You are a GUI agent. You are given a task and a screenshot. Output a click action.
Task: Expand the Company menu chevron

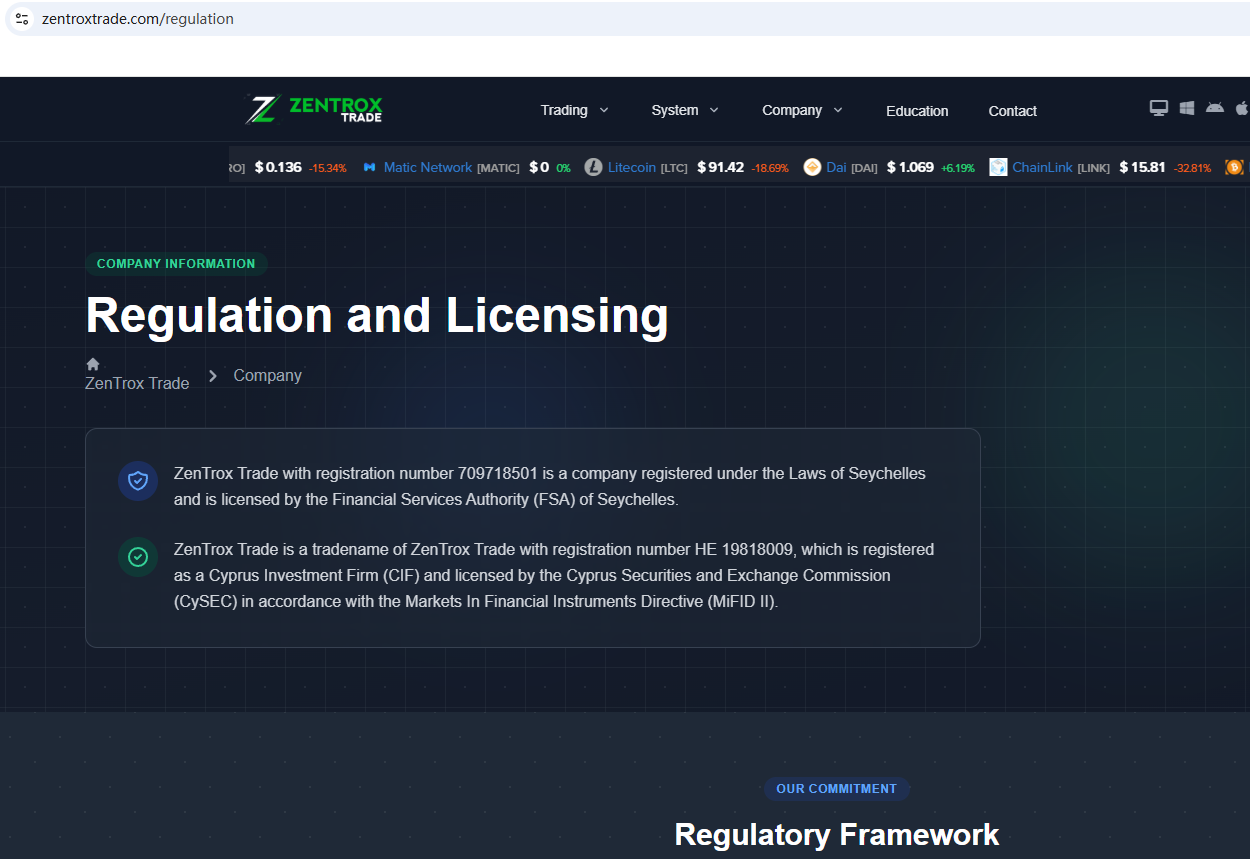(838, 110)
